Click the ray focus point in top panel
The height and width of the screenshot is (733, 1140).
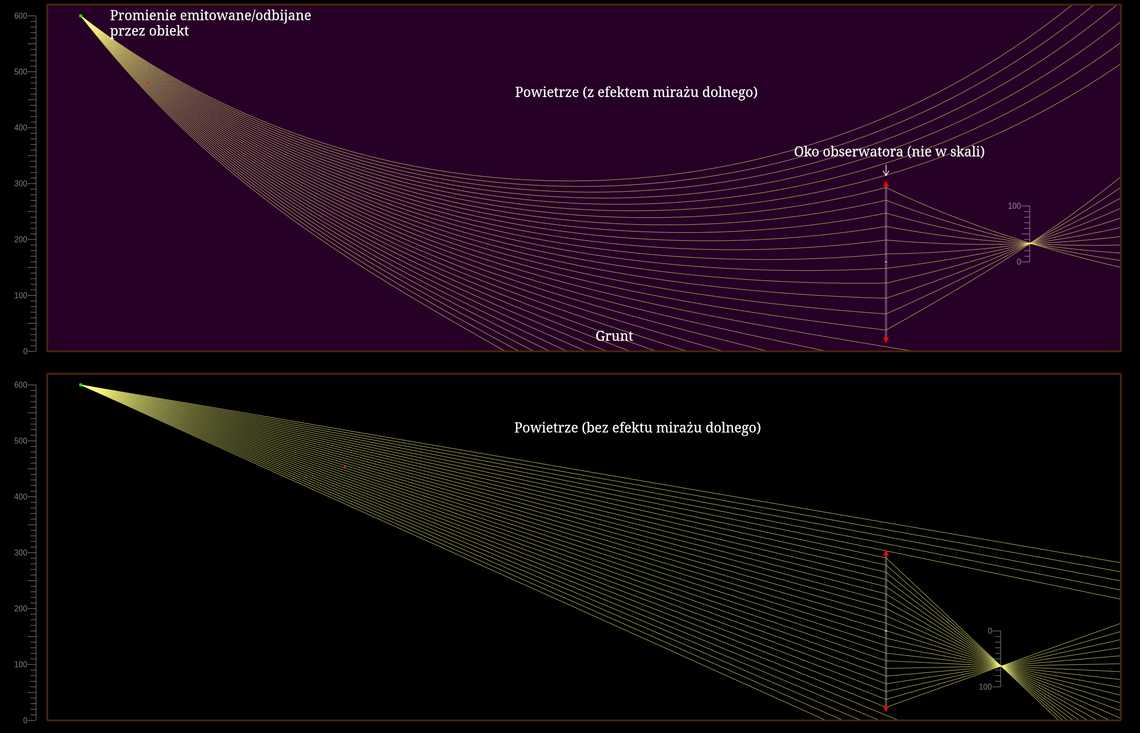point(1029,243)
